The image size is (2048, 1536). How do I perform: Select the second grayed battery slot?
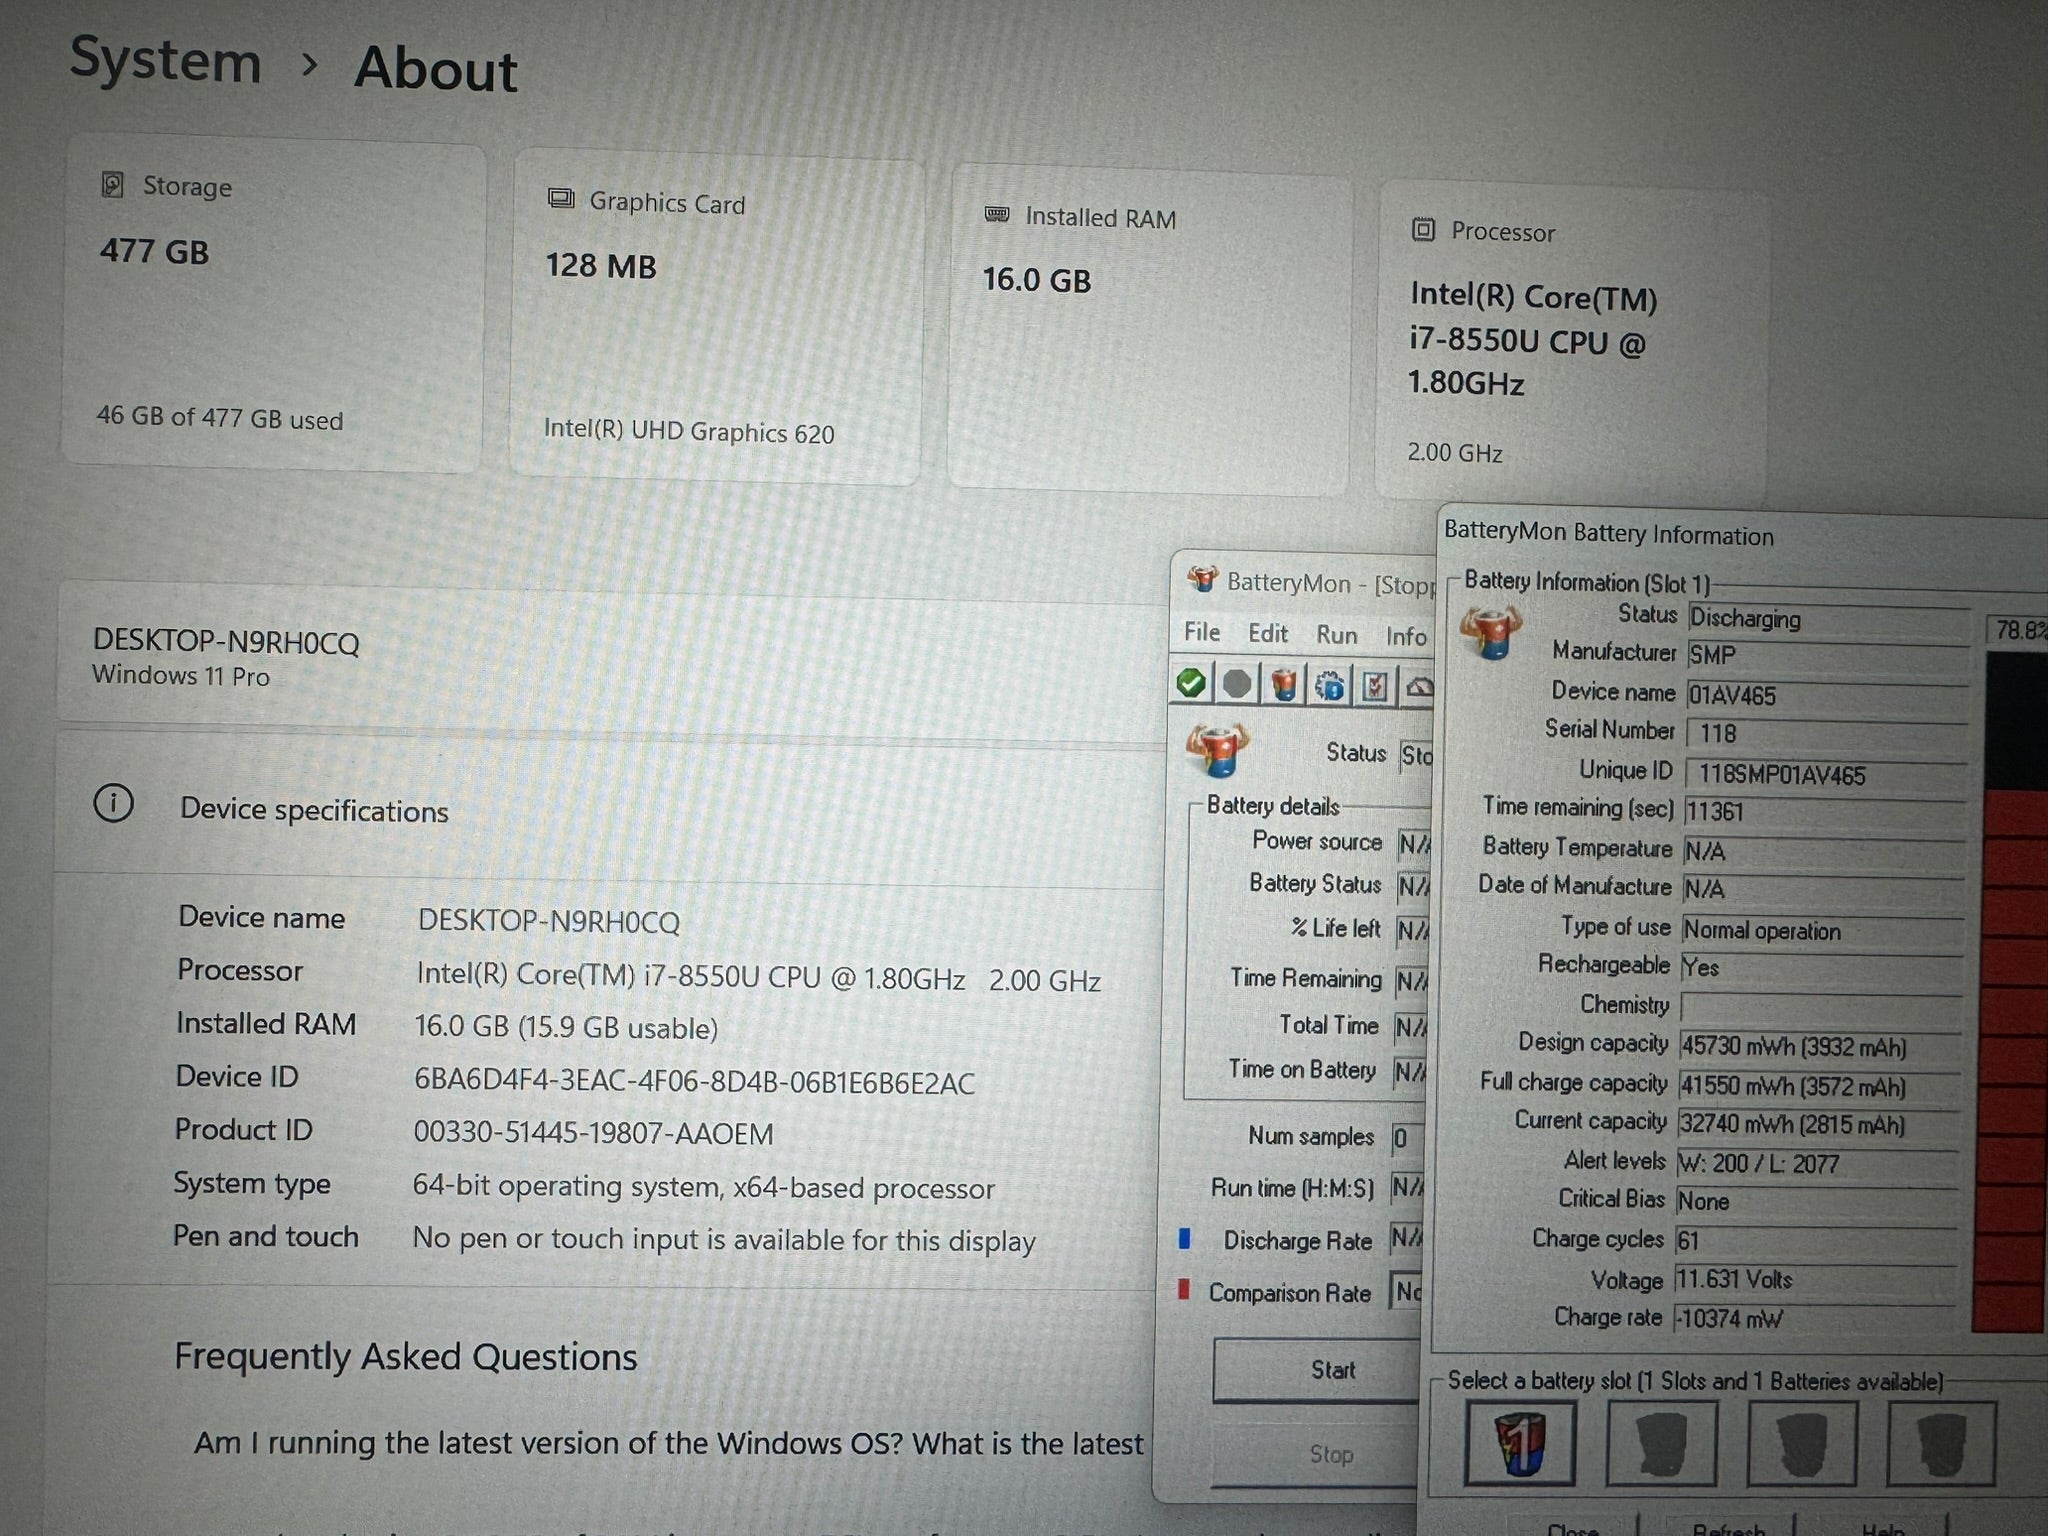1661,1444
